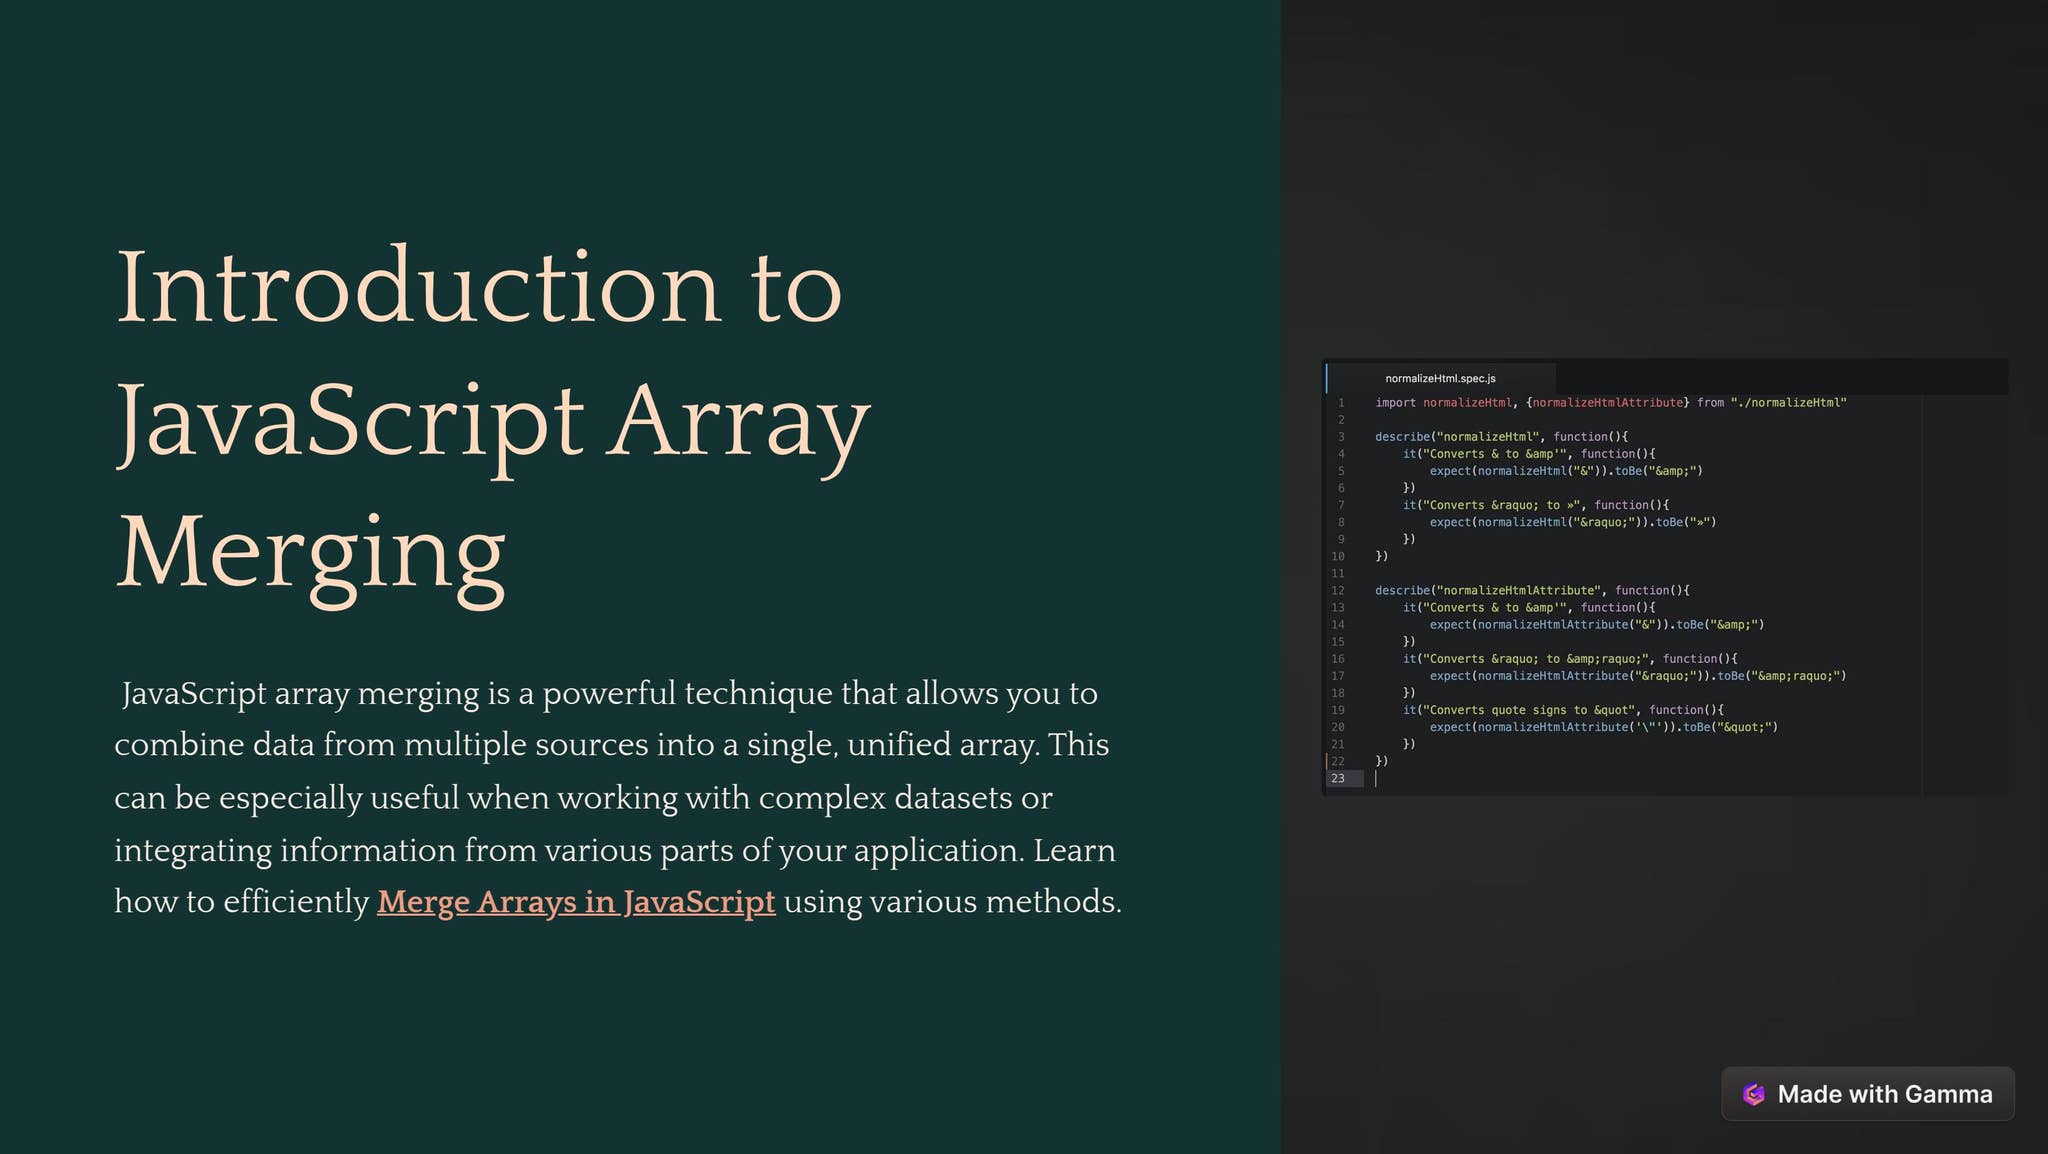2048x1154 pixels.
Task: Click the describe("normalizeHtml") code line
Action: (1500, 437)
